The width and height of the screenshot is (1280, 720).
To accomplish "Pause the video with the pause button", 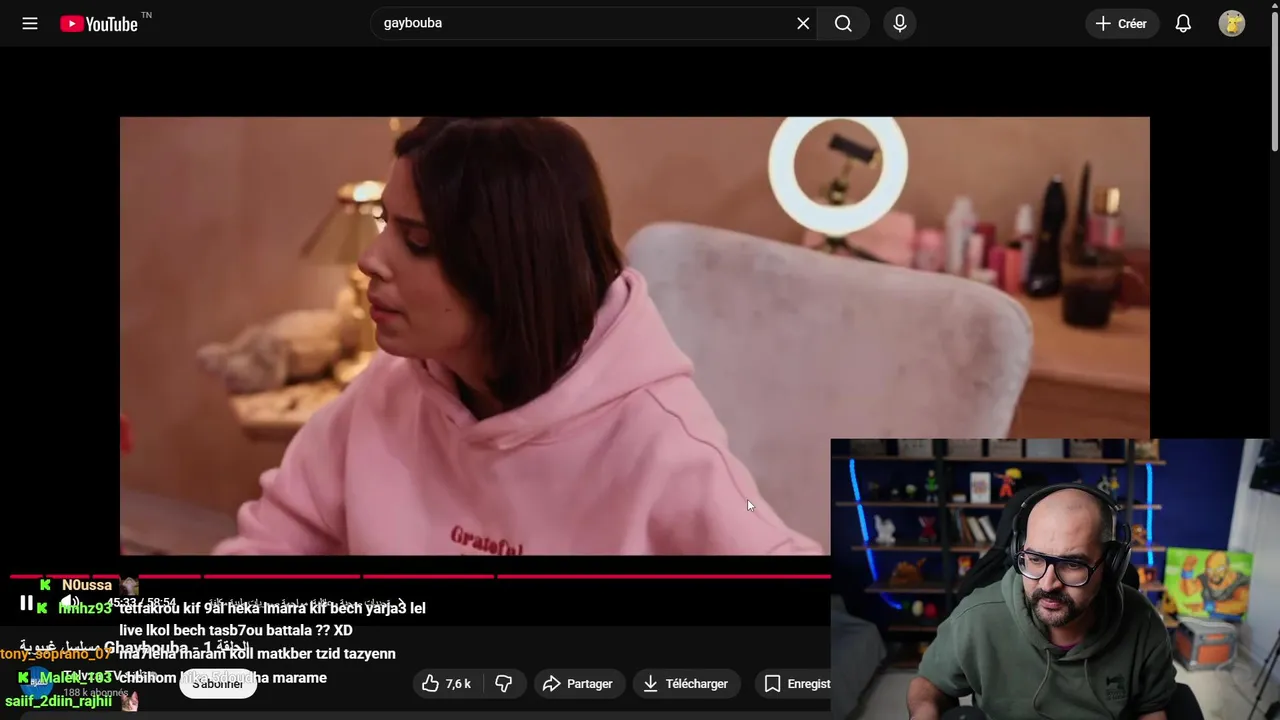I will click(27, 603).
